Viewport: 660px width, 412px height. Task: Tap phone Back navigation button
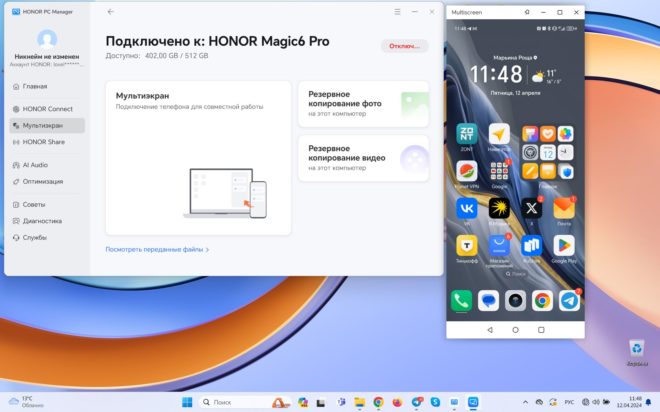coord(490,330)
